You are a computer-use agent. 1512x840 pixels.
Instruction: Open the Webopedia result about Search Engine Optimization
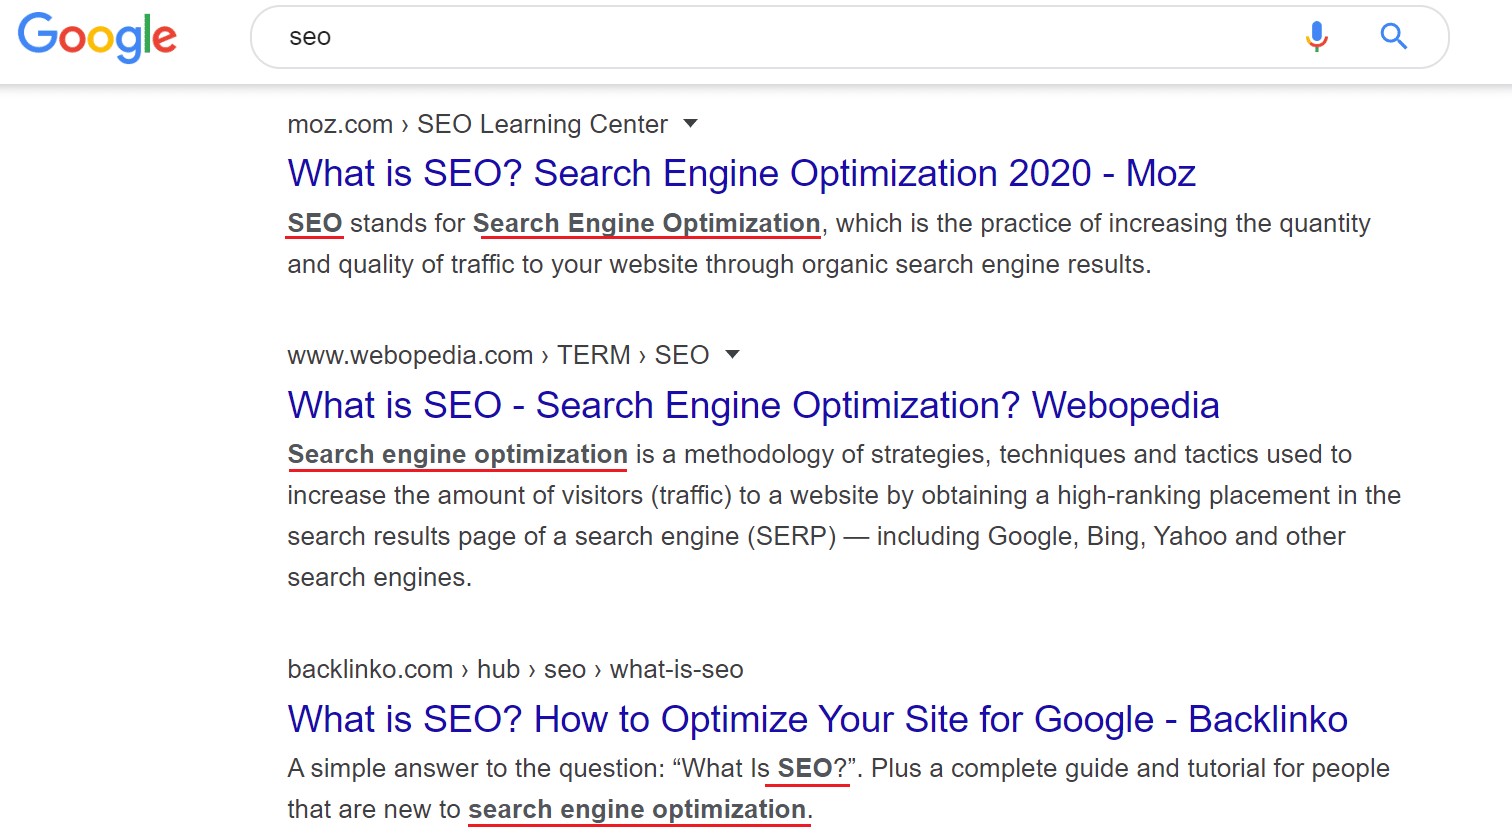[x=753, y=405]
